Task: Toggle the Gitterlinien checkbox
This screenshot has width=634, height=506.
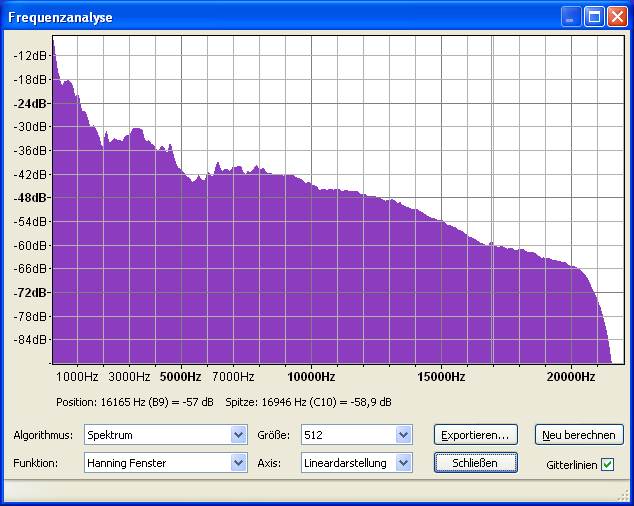Action: (x=607, y=465)
